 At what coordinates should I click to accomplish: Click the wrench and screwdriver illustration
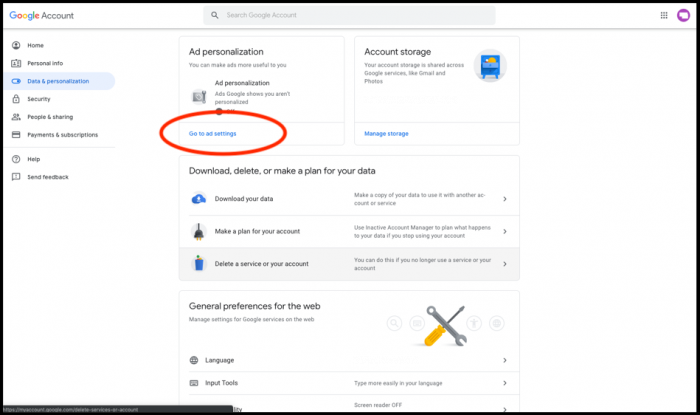445,326
